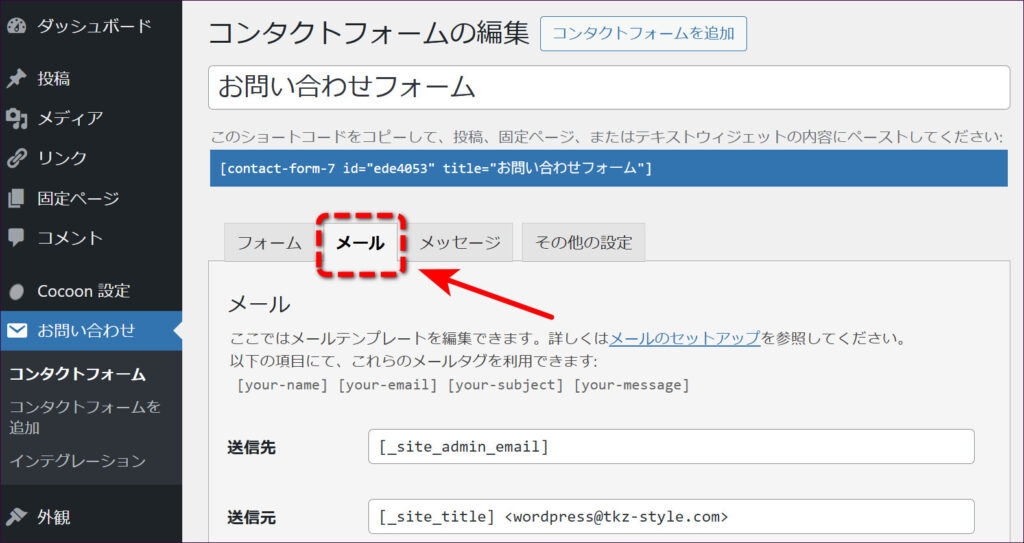1024x543 pixels.
Task: Select the メール tab
Action: point(361,243)
